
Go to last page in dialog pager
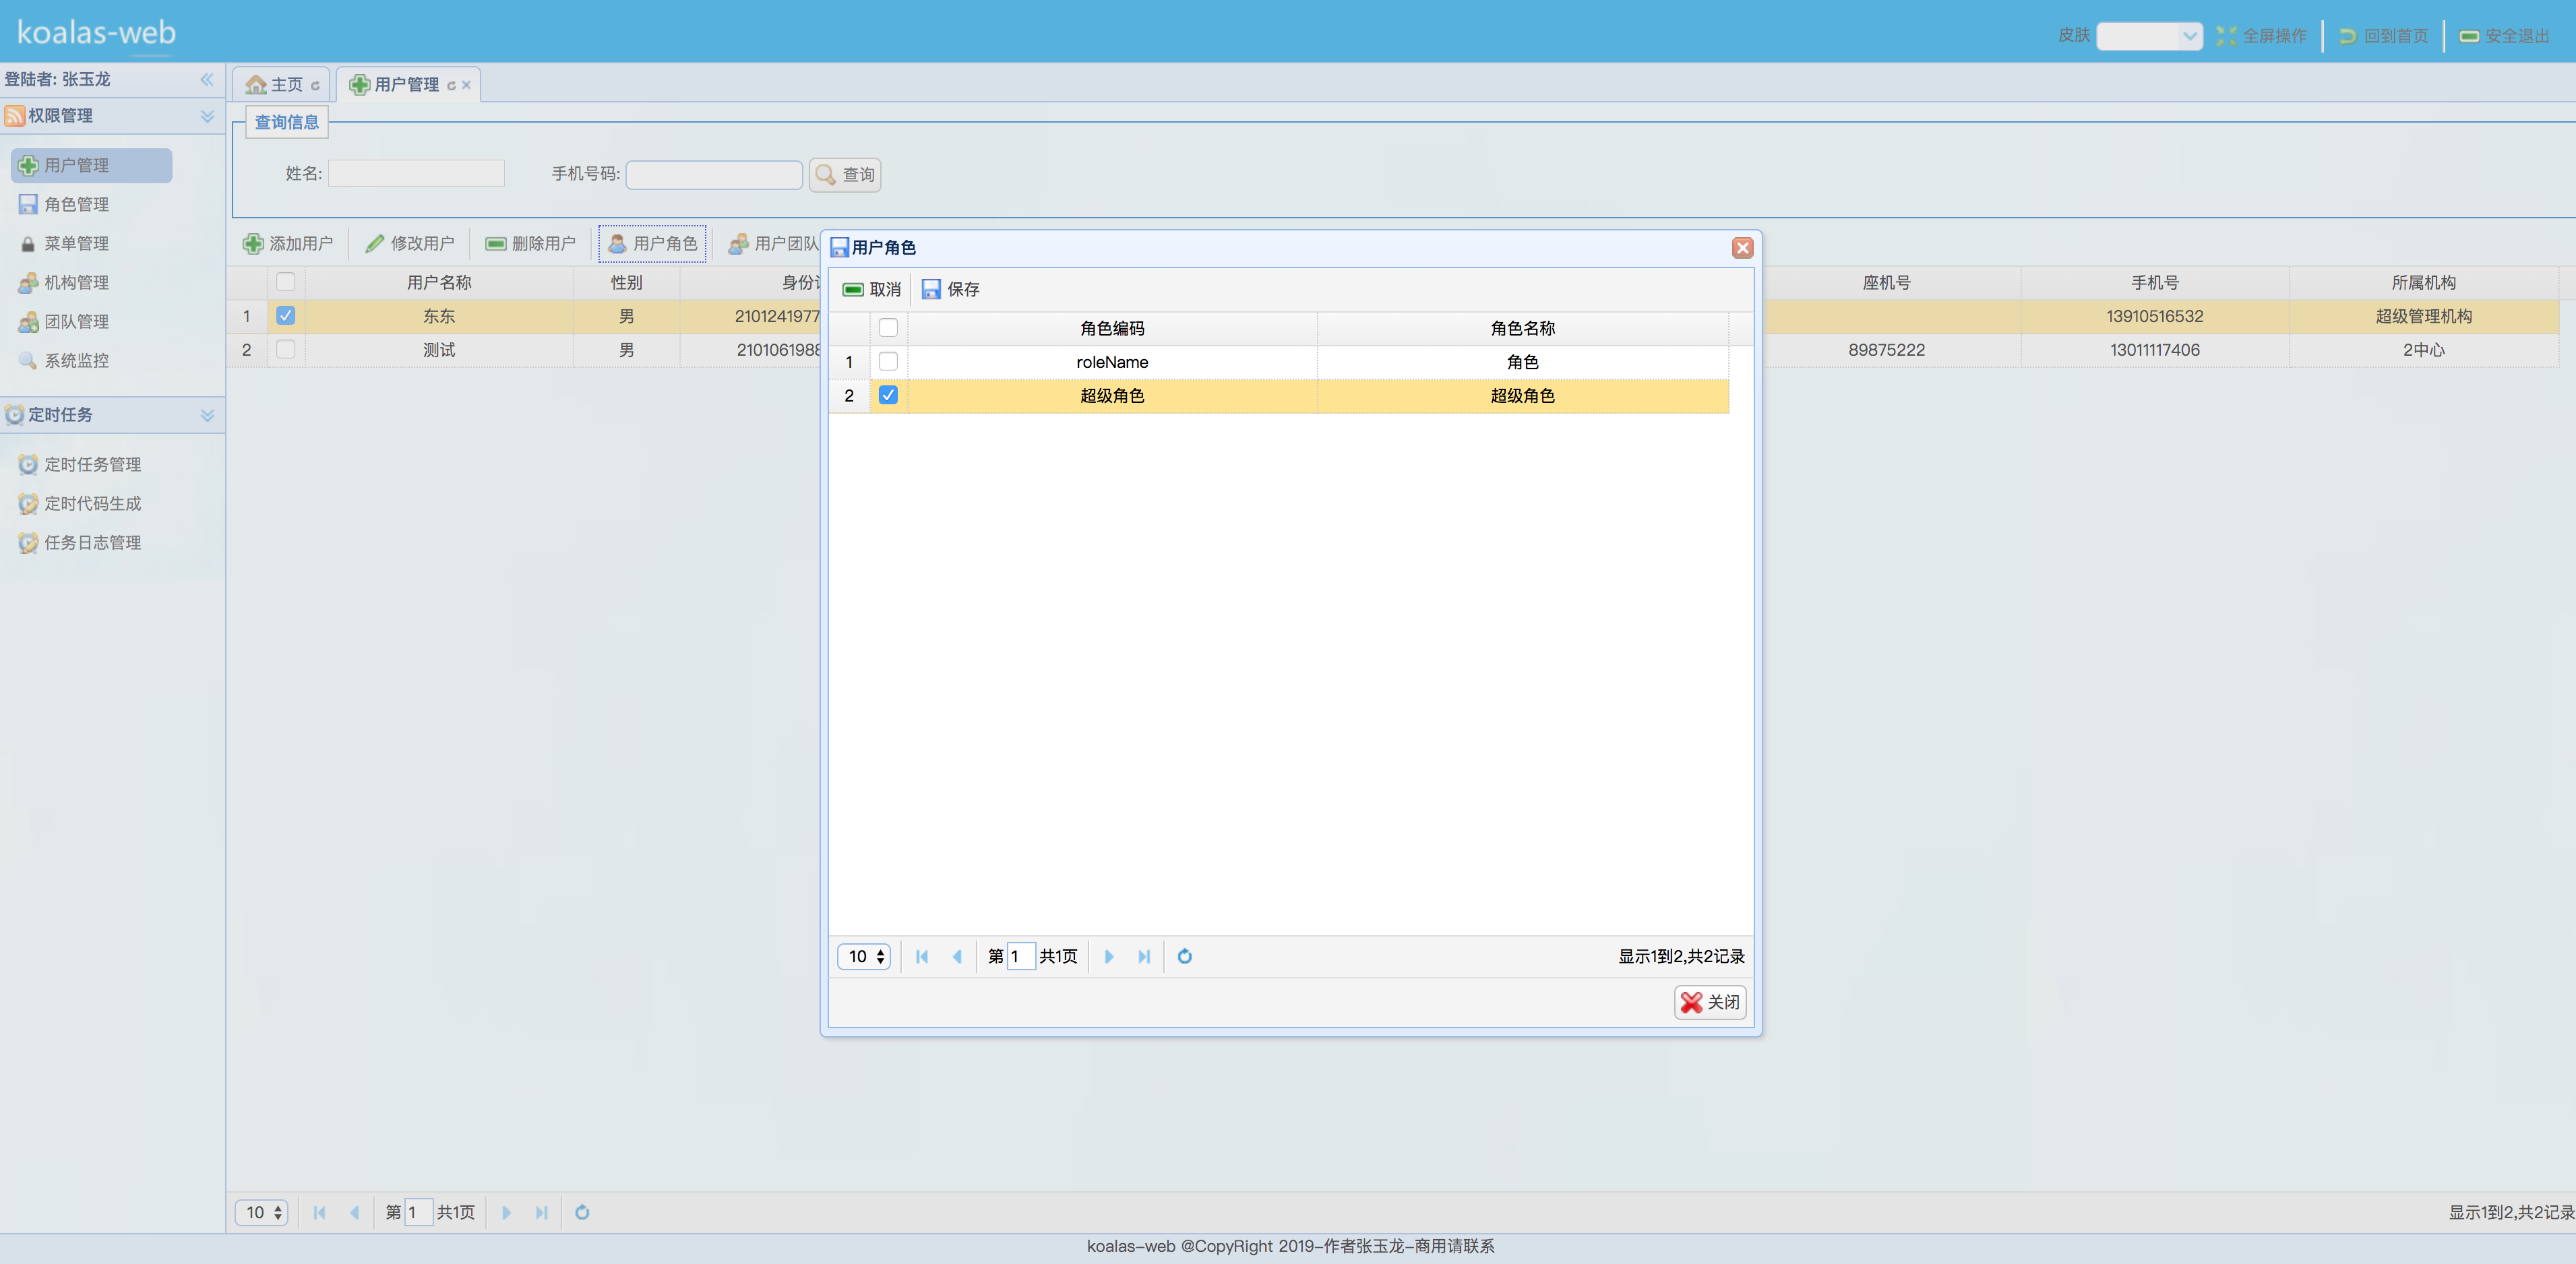pos(1144,957)
